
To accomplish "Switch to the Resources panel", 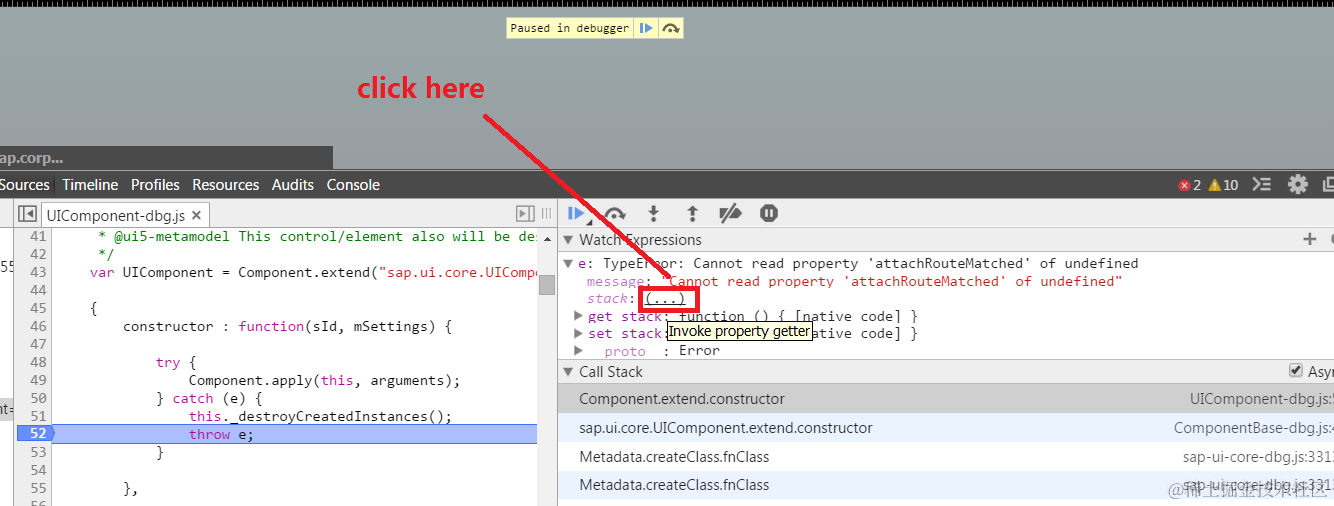I will [225, 185].
